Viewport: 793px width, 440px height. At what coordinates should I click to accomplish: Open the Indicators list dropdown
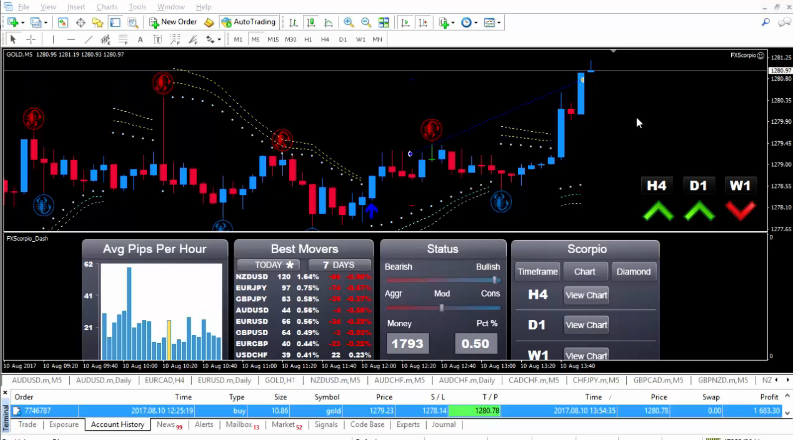click(446, 22)
